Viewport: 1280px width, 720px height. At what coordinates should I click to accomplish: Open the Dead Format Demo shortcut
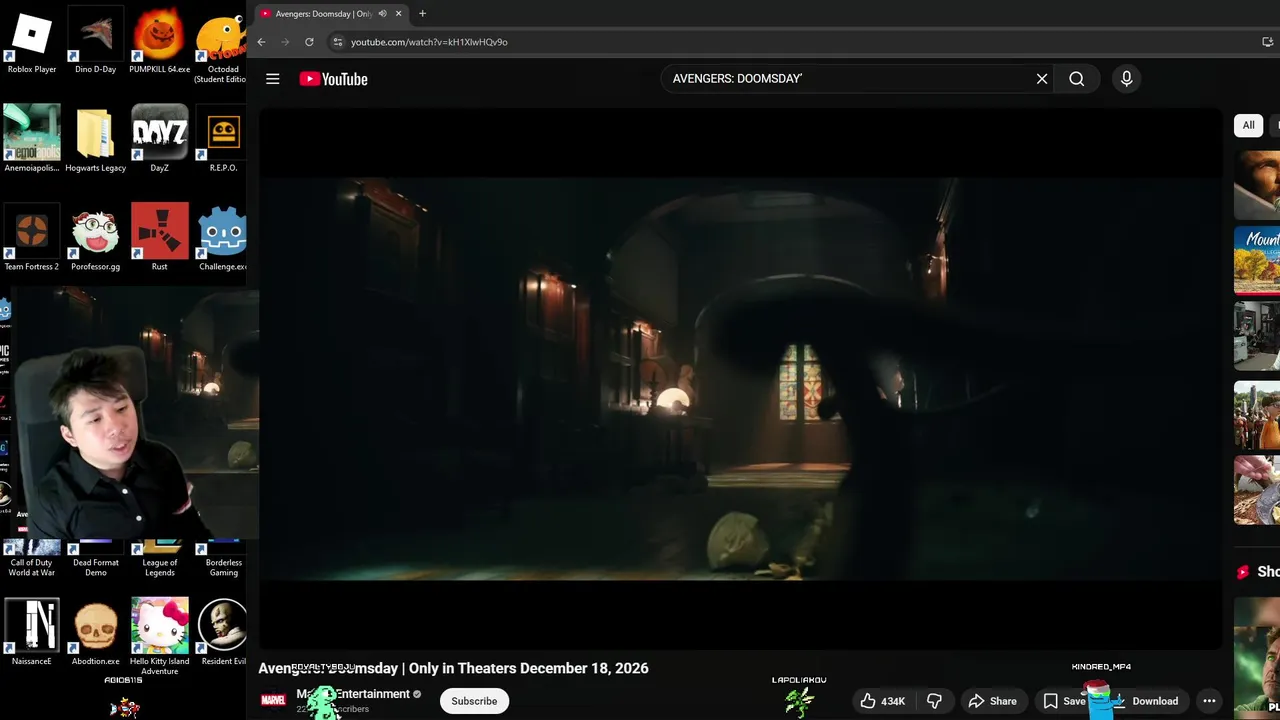click(x=95, y=559)
